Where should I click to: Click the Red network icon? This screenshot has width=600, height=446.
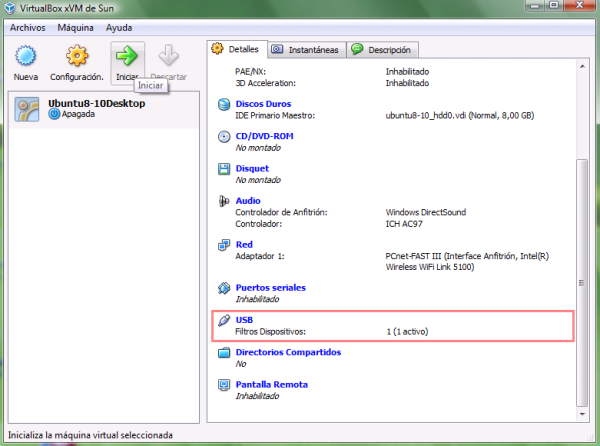coord(225,244)
